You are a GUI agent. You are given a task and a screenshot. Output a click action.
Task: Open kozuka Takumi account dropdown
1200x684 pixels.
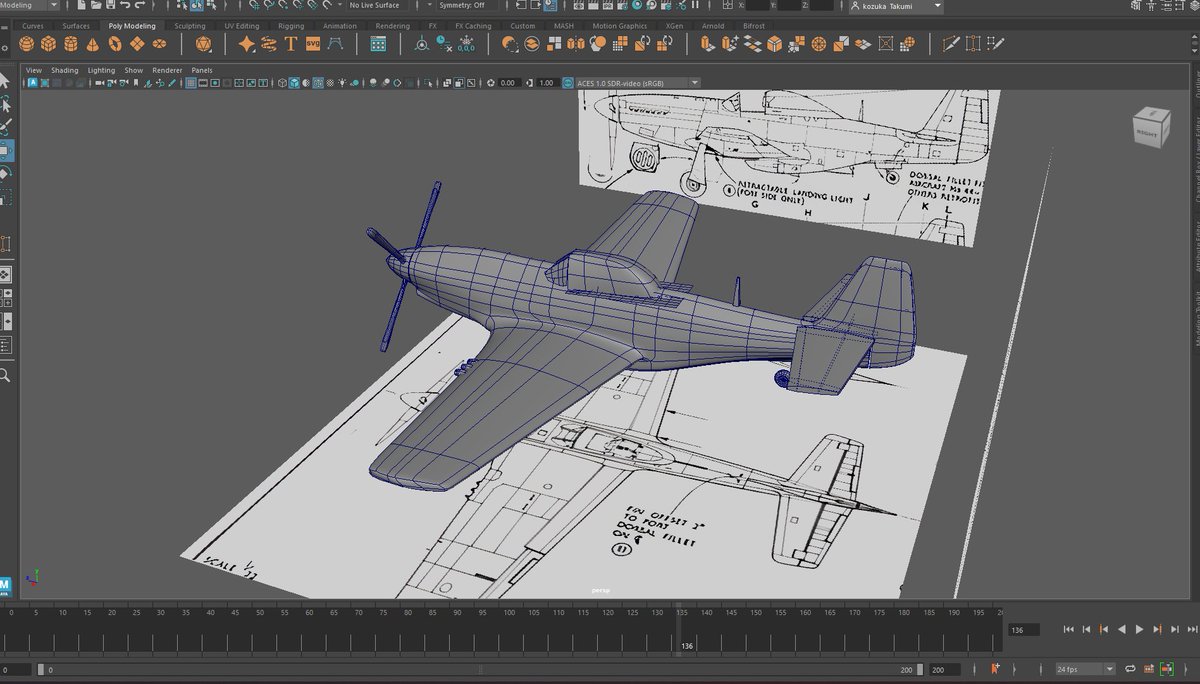click(895, 6)
